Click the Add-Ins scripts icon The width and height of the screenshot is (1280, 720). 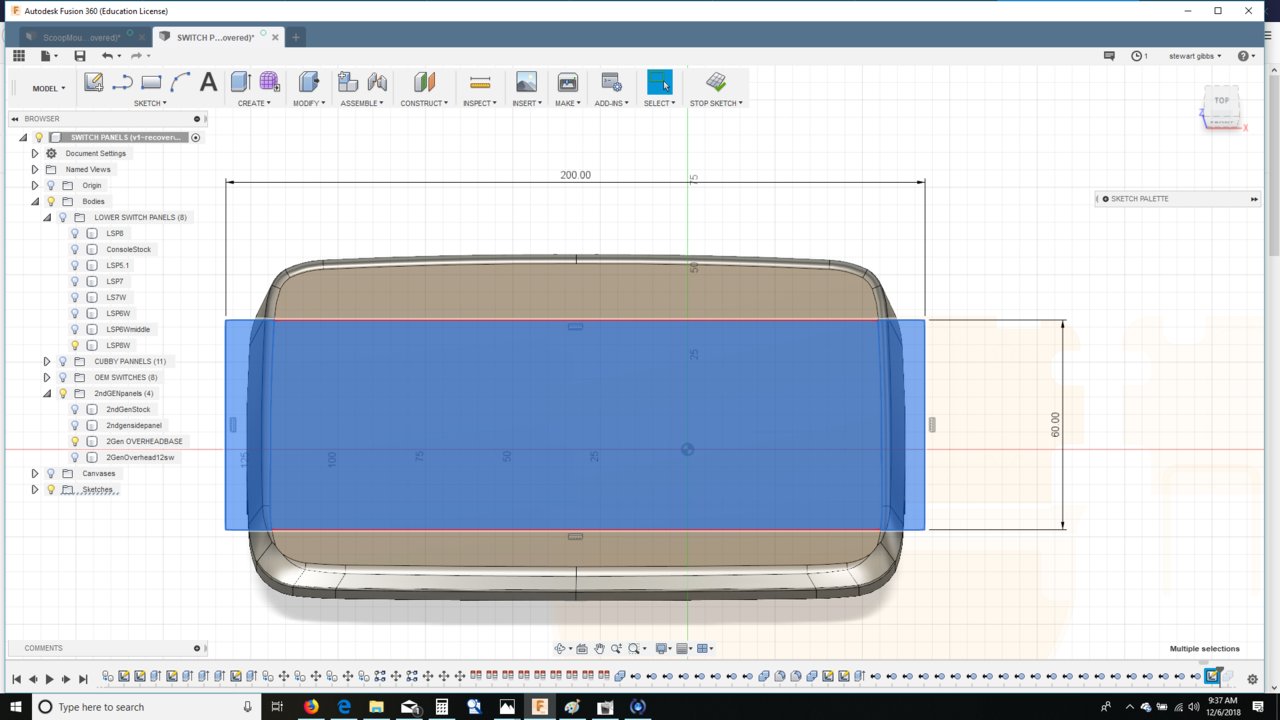point(611,82)
